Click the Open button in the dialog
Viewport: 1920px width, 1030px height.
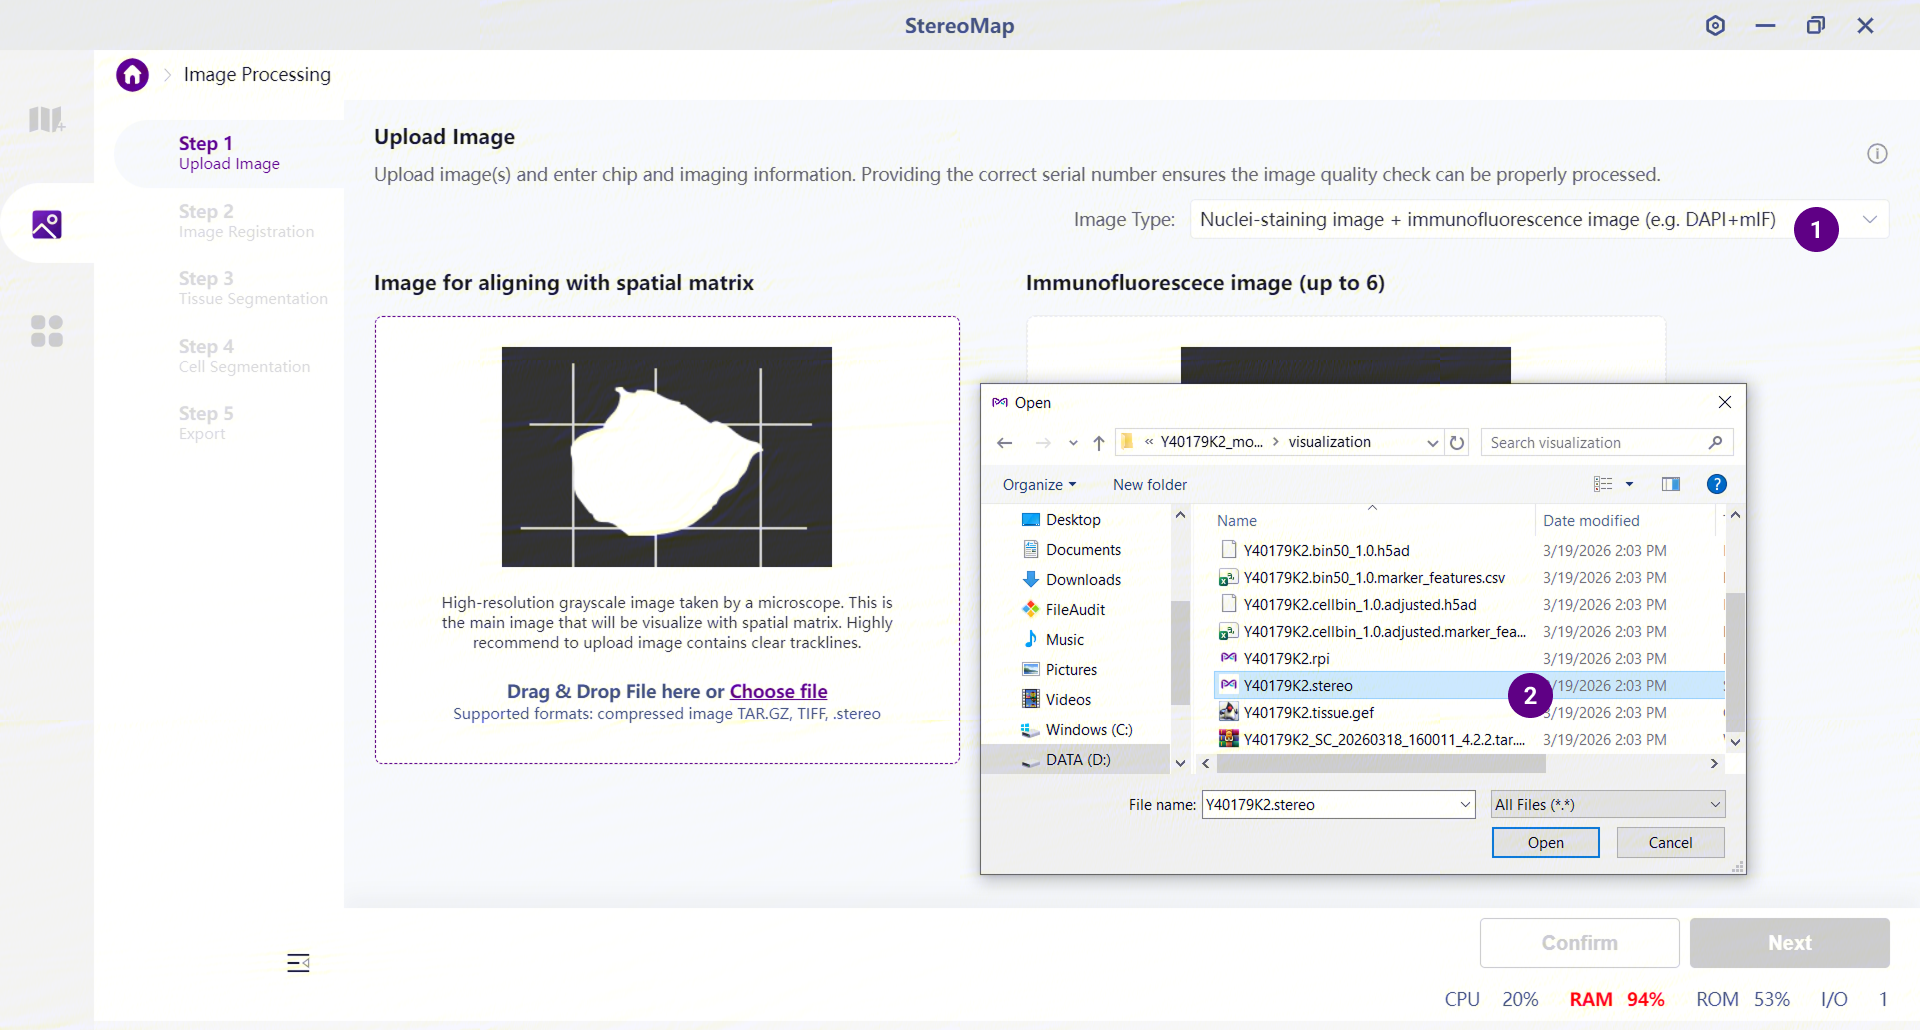point(1545,843)
